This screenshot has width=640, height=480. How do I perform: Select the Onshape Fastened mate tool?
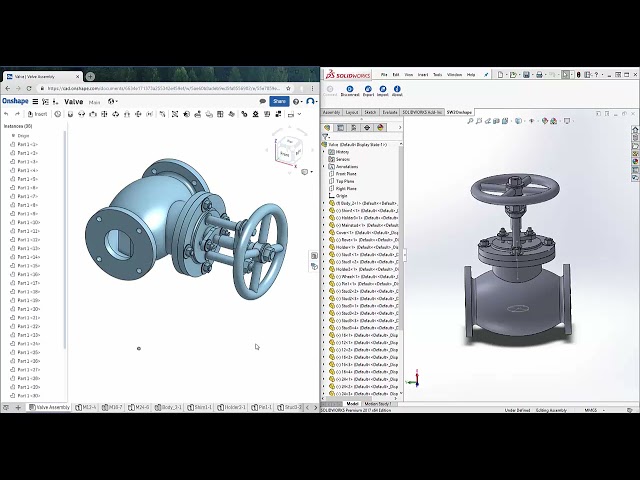70,114
